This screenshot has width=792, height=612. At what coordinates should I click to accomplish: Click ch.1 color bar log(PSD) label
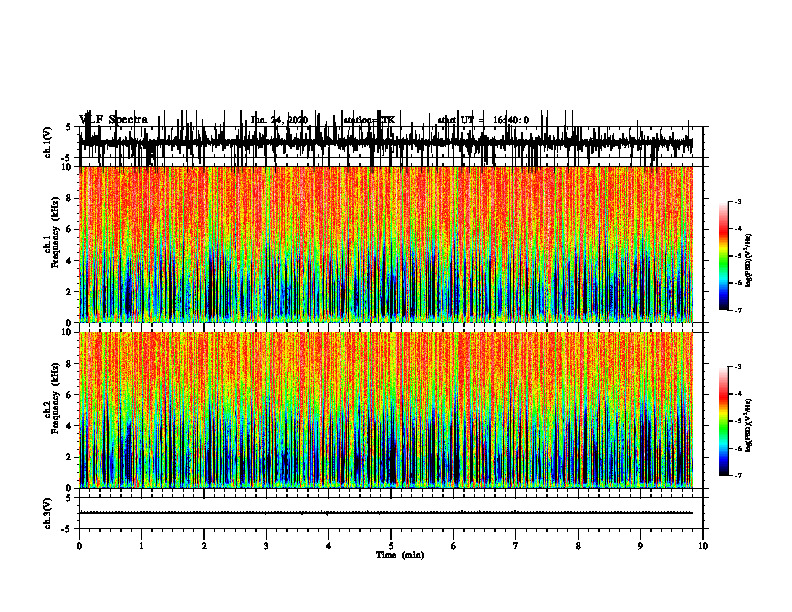click(749, 261)
